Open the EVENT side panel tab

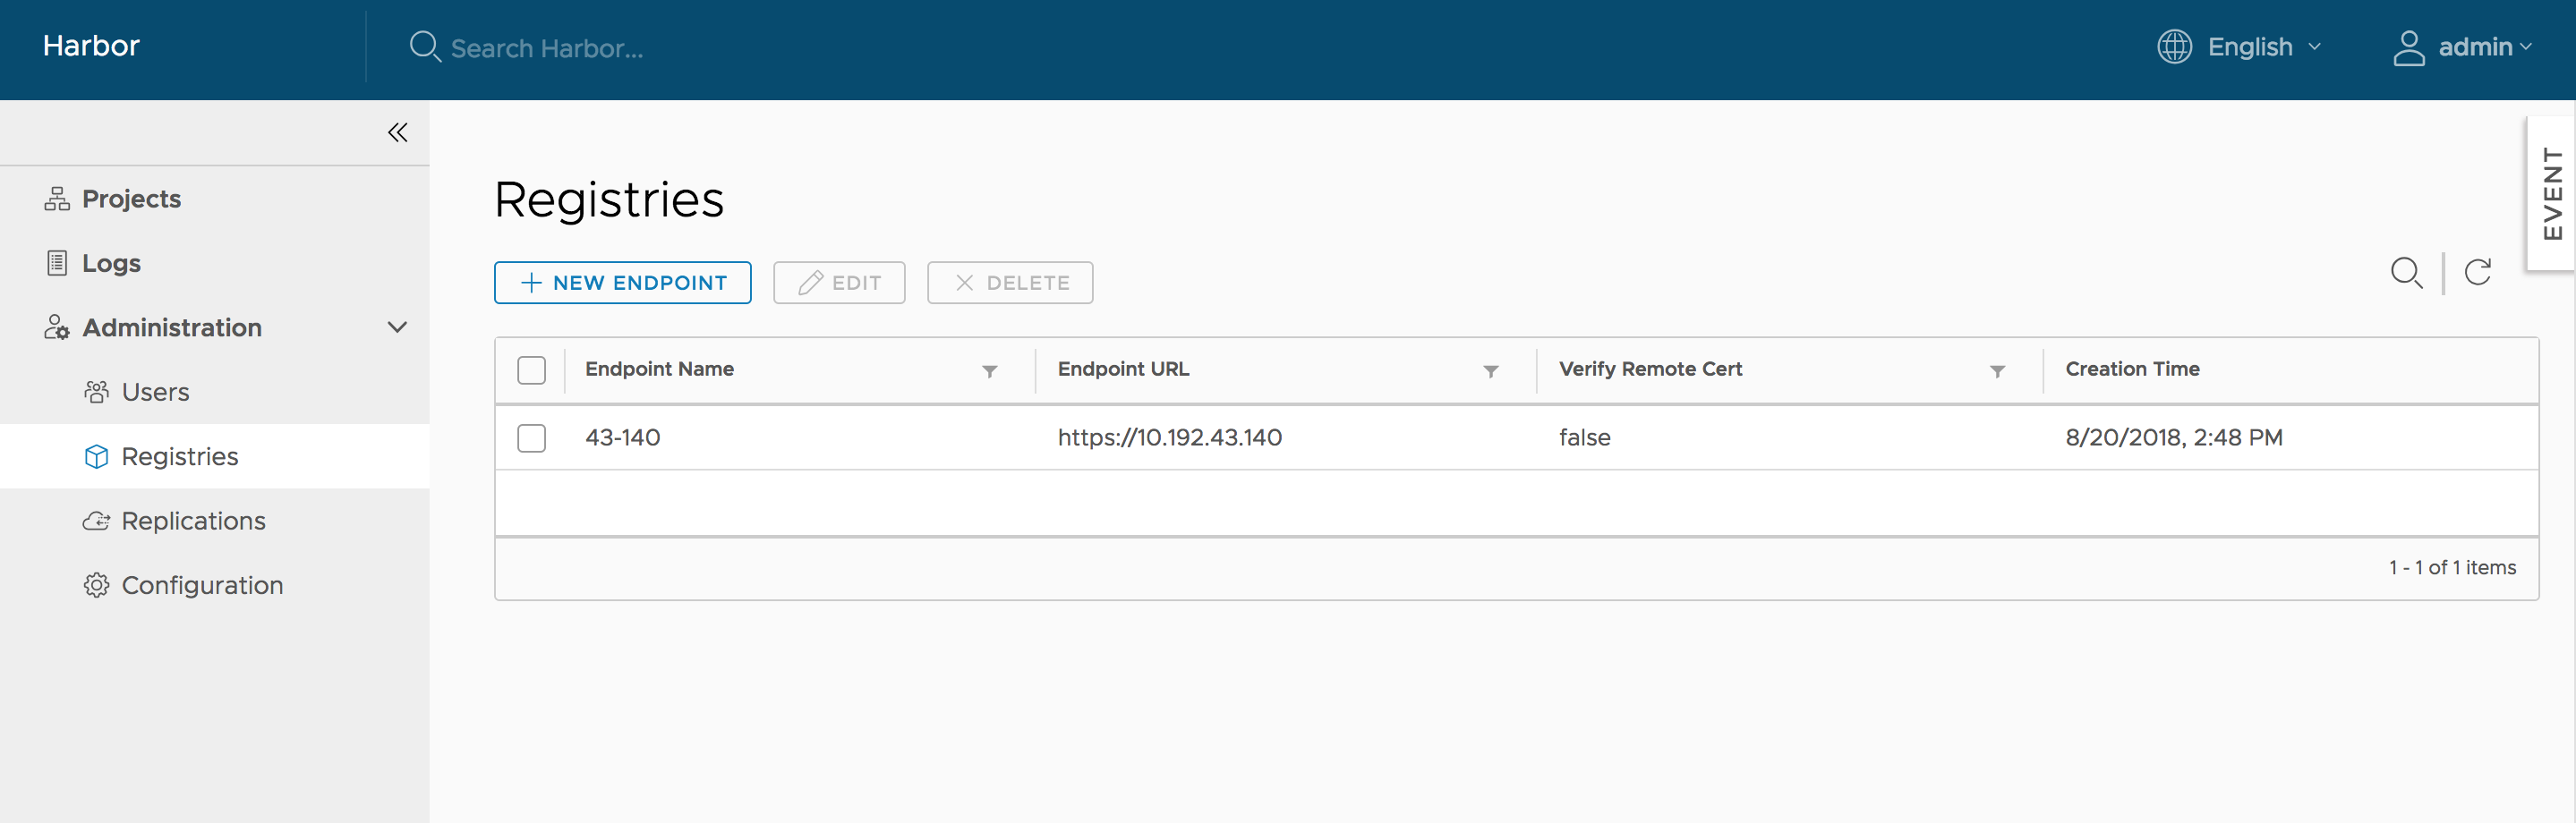pos(2551,194)
